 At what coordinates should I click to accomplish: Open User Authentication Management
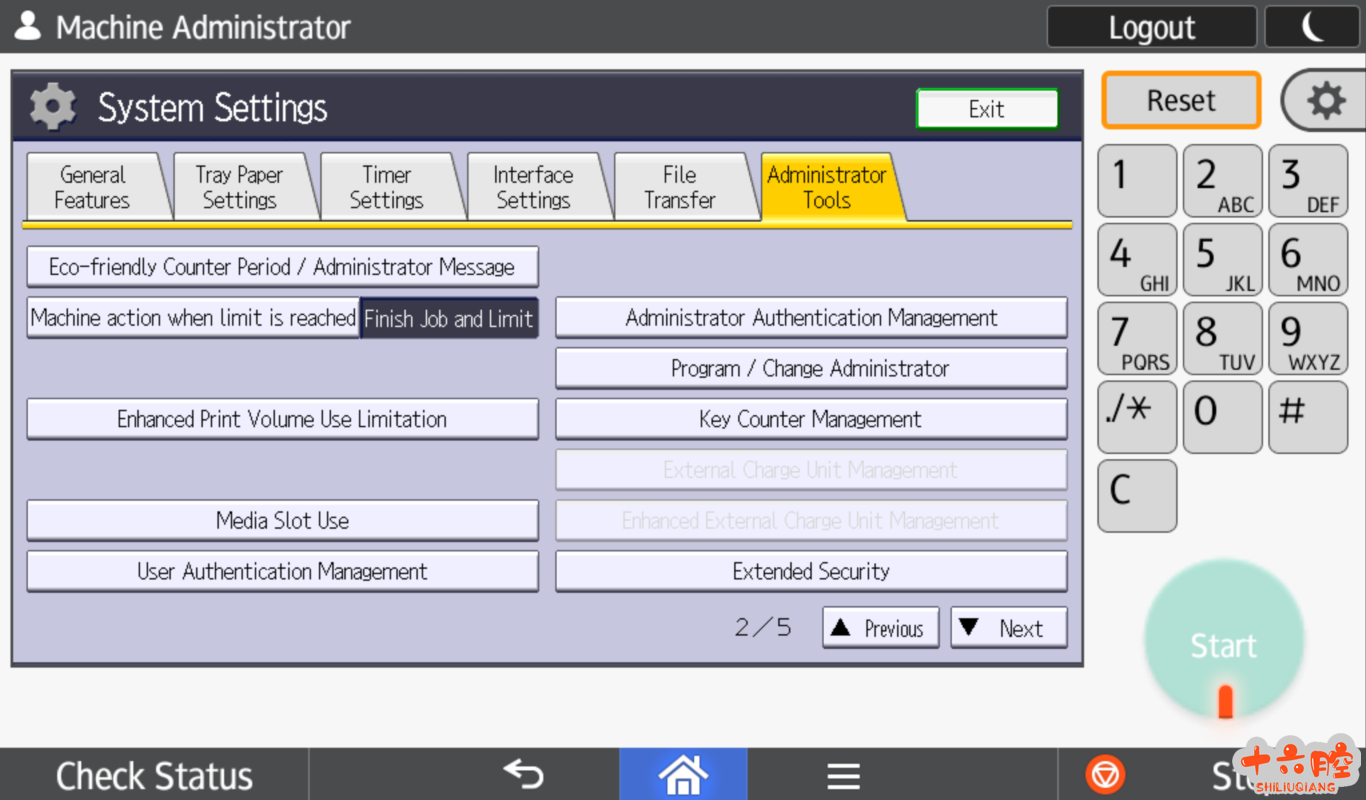click(282, 571)
